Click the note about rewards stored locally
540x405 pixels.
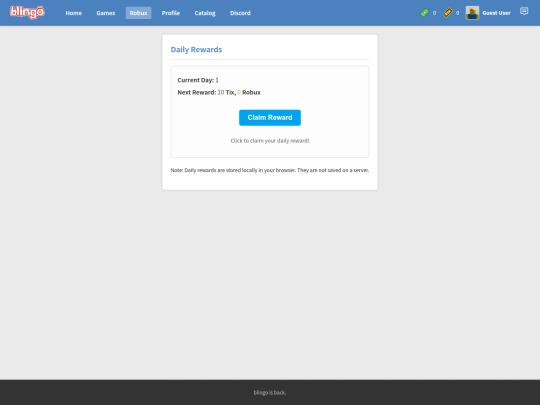[x=270, y=170]
